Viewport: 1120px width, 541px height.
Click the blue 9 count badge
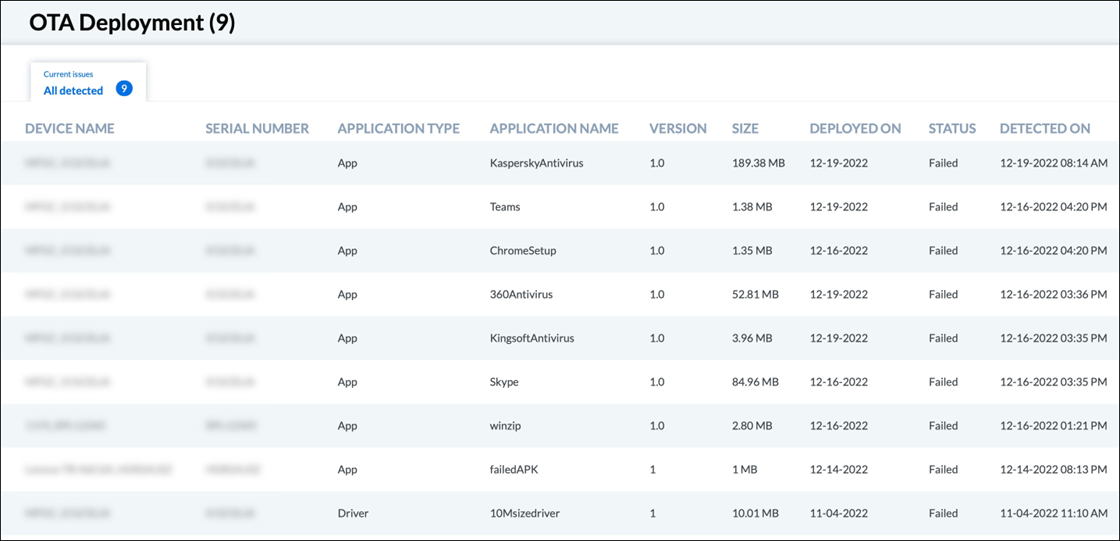[x=124, y=89]
